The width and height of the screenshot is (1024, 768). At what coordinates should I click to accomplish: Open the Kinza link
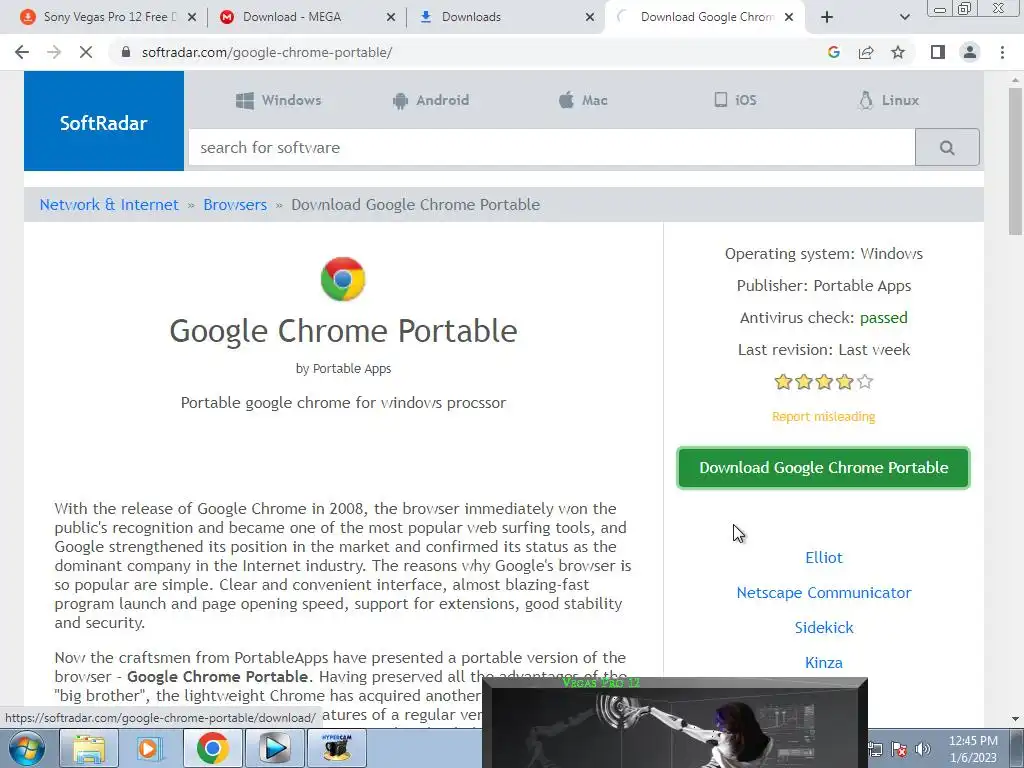click(824, 662)
